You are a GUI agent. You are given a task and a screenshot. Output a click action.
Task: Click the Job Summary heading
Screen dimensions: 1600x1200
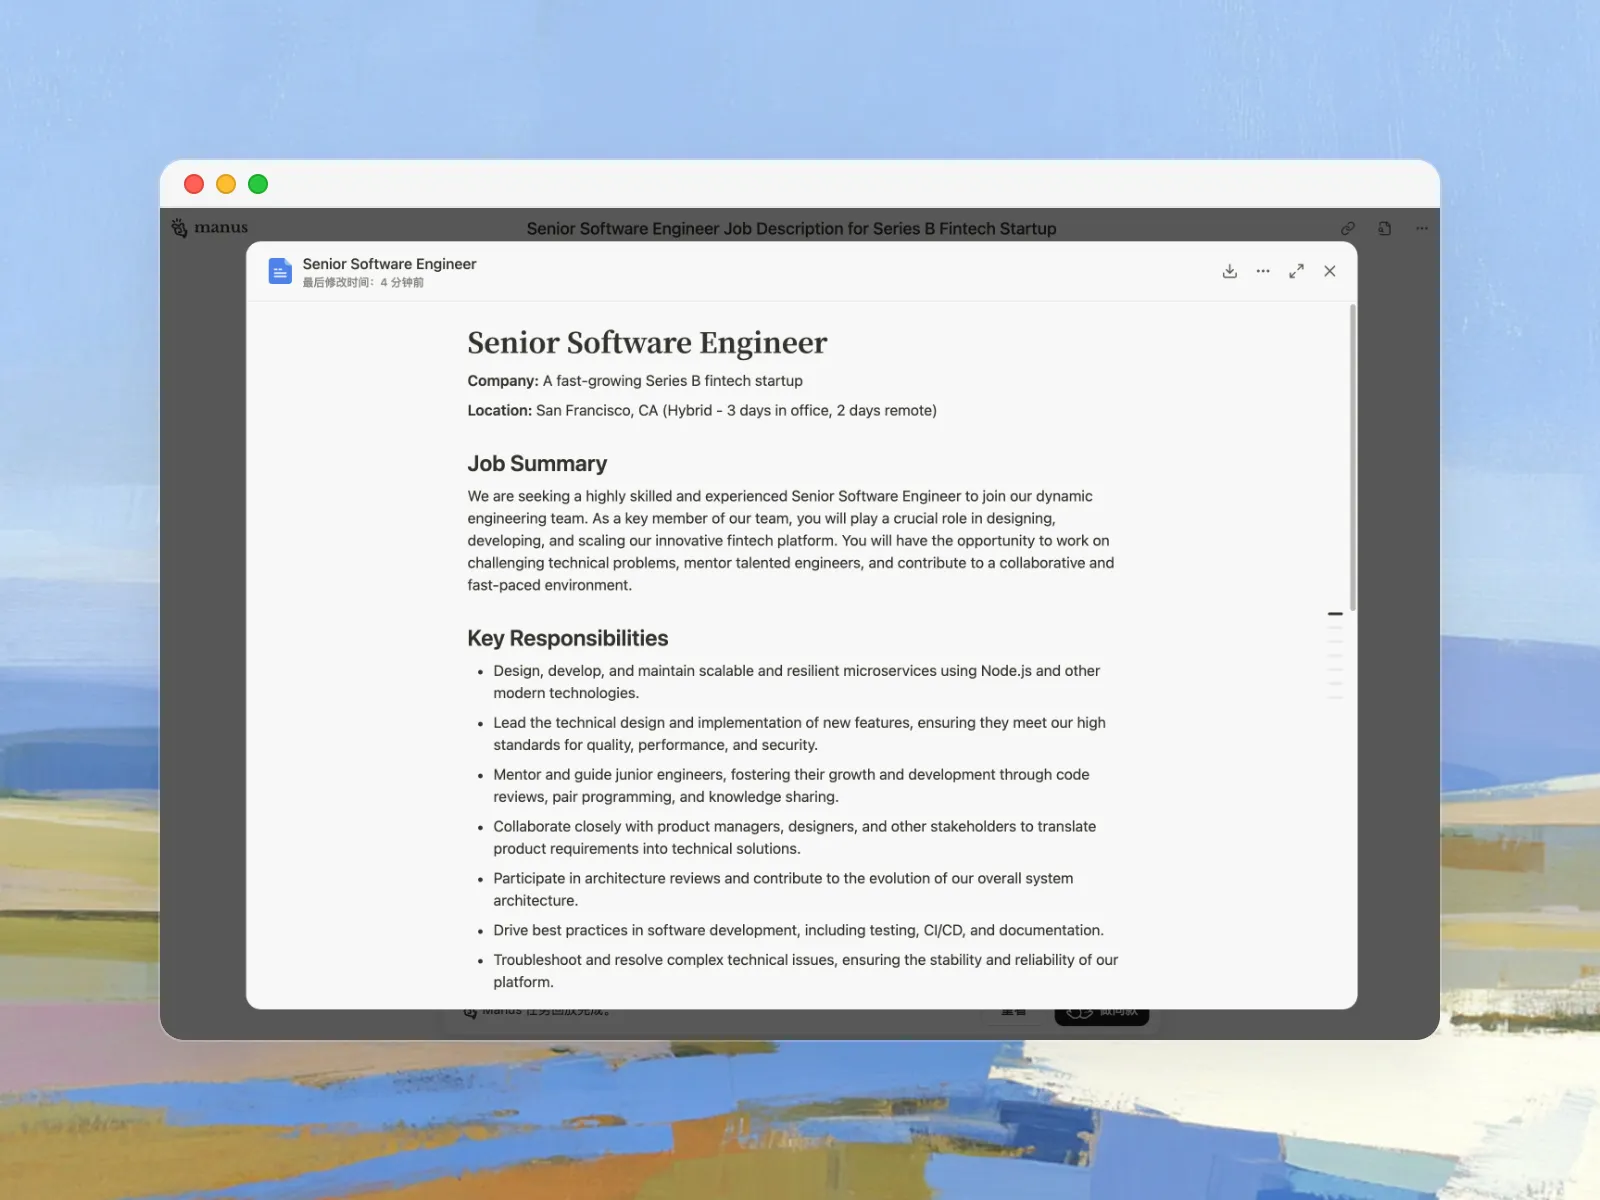[537, 464]
